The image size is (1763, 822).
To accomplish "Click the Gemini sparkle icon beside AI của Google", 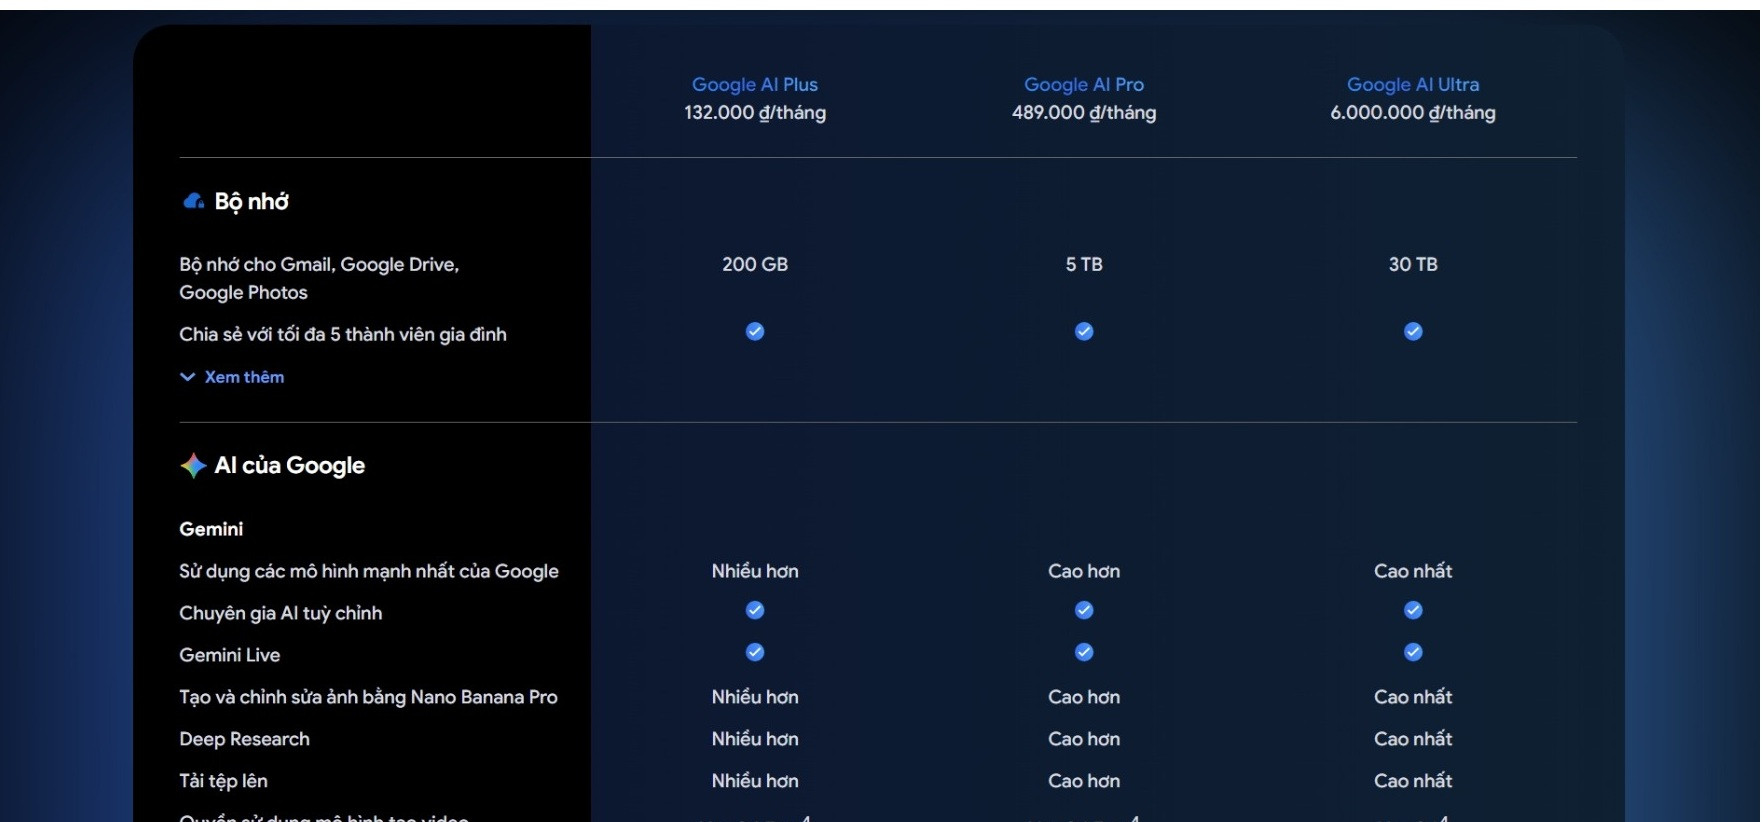I will pos(193,466).
